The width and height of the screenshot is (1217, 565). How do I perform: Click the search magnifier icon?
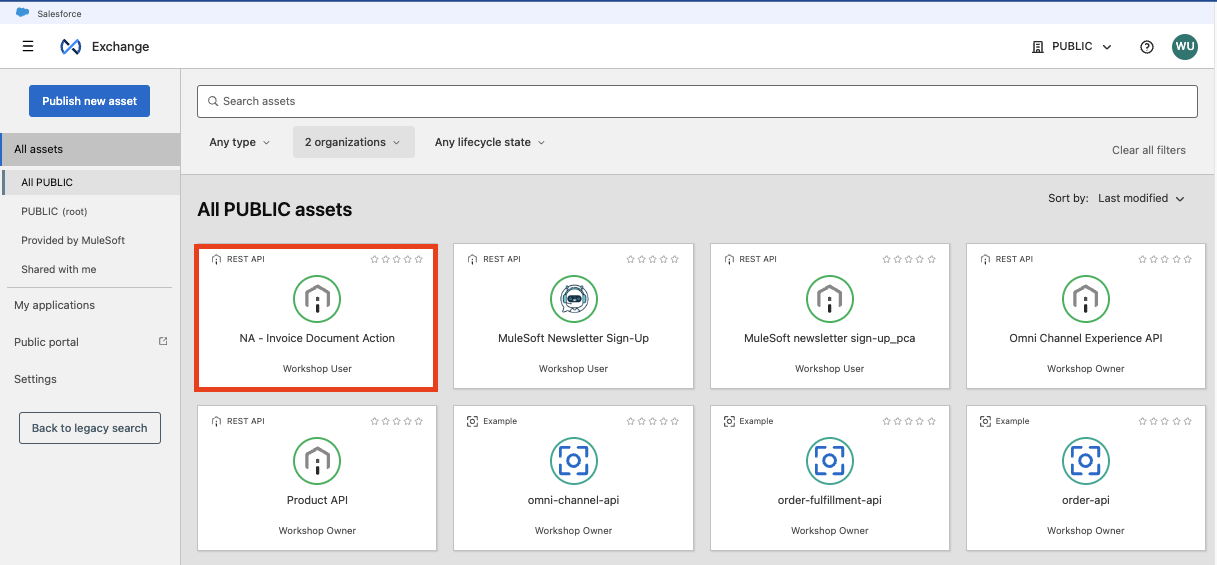pos(212,101)
